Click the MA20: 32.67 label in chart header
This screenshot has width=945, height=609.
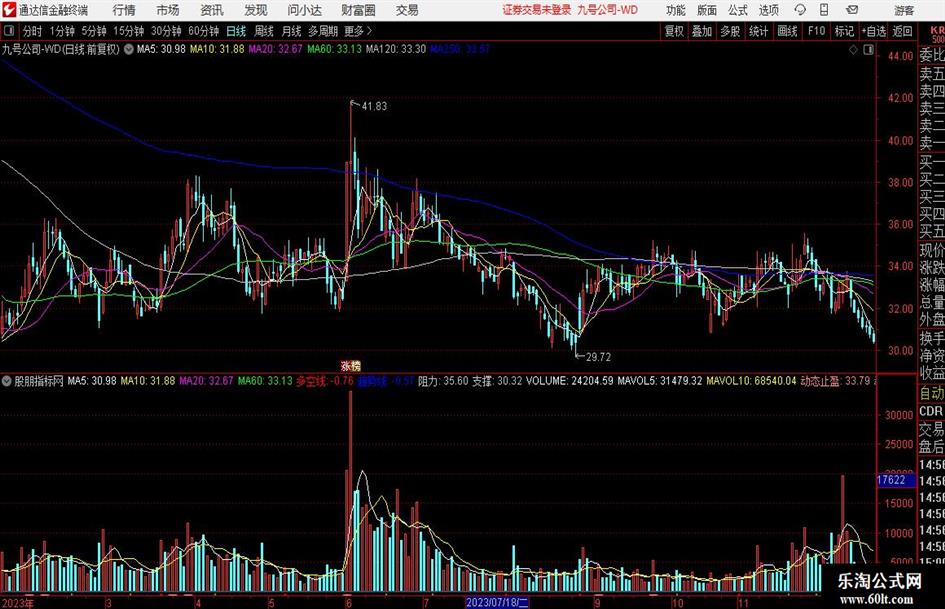tap(275, 49)
